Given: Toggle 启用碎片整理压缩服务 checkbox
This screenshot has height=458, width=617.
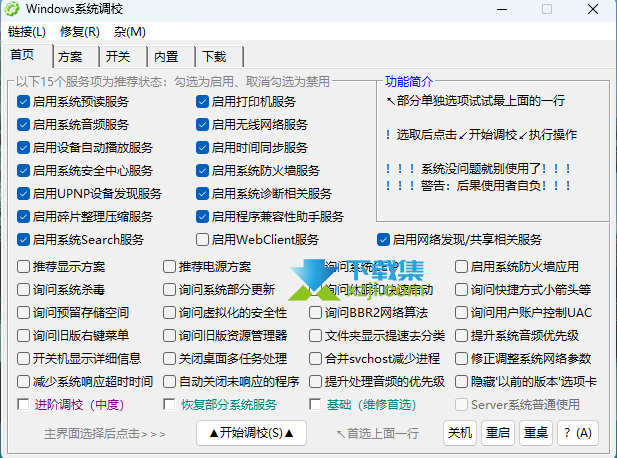Looking at the screenshot, I should (x=23, y=216).
